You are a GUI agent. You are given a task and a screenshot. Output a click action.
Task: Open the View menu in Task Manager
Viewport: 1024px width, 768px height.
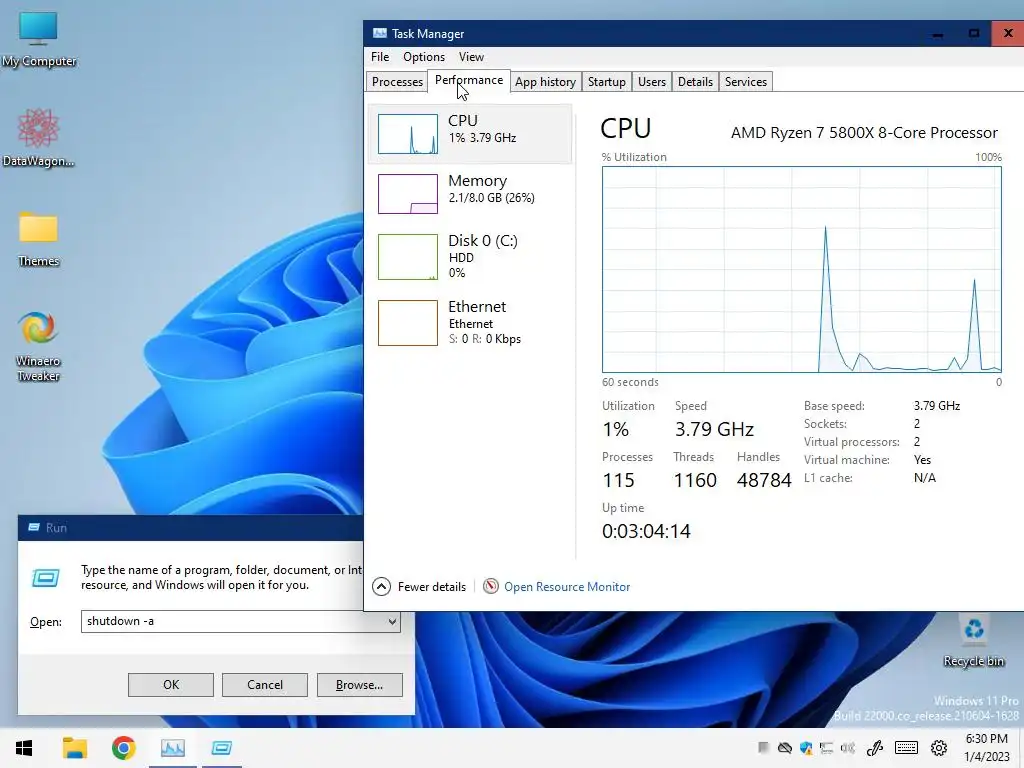tap(471, 57)
